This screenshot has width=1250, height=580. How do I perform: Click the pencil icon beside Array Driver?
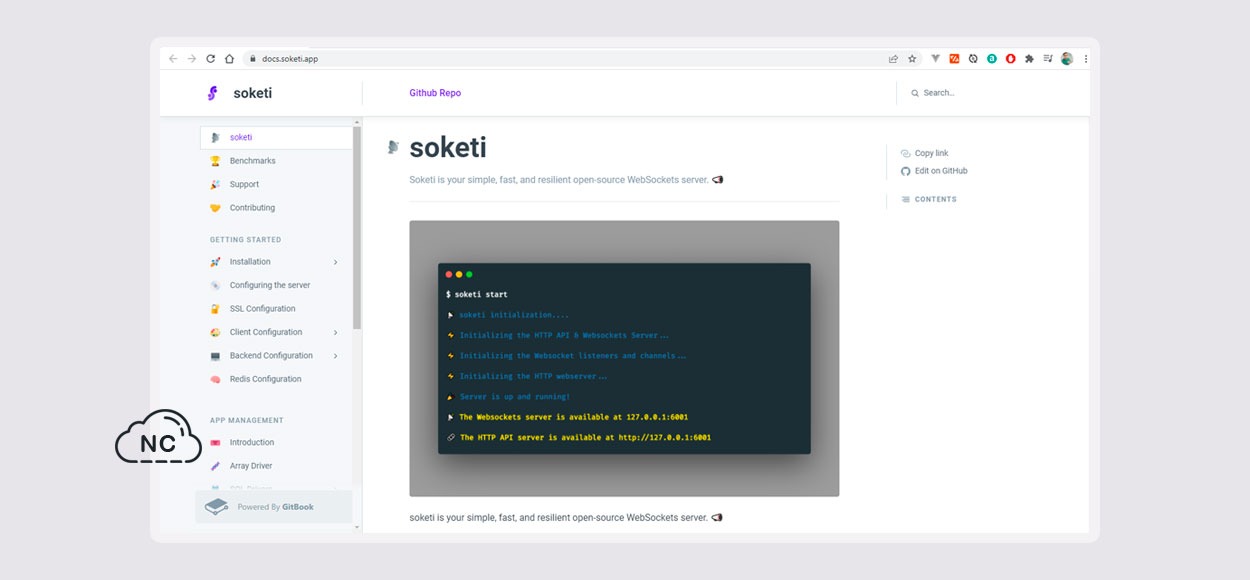215,466
